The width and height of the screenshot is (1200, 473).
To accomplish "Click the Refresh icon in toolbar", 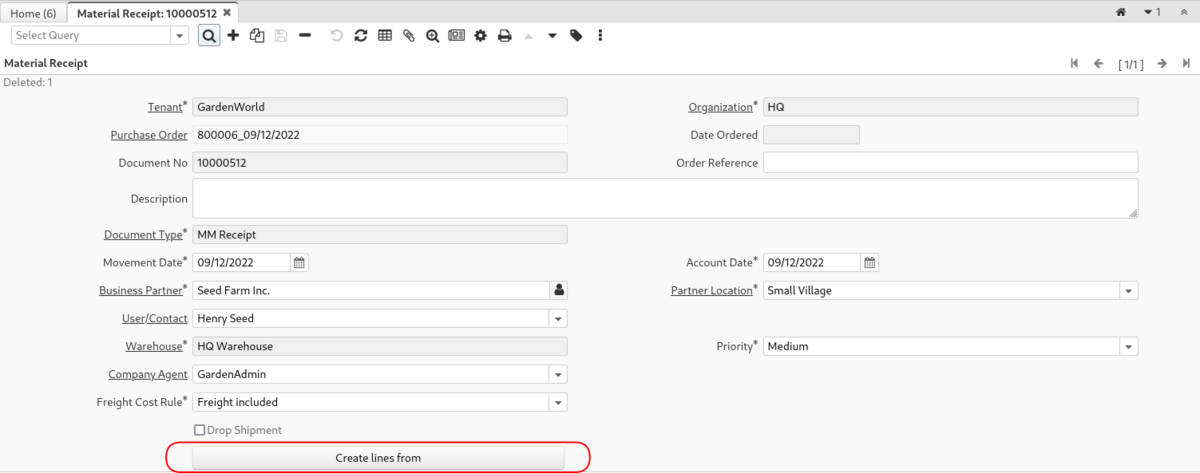I will 360,35.
